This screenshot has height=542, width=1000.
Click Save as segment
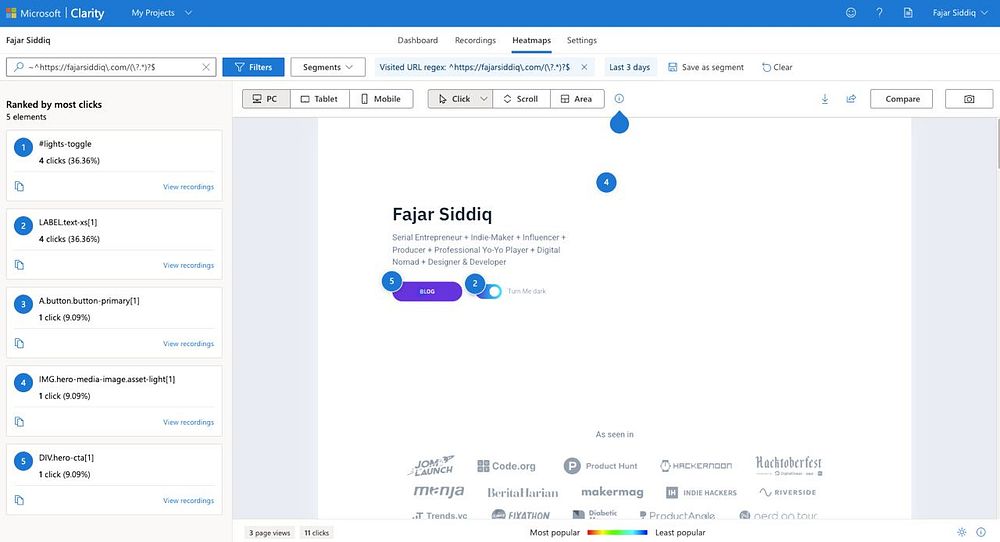706,67
